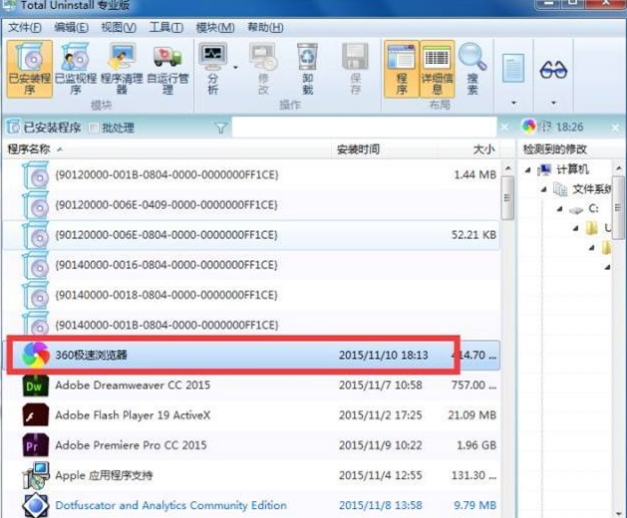627x518 pixels.
Task: Click the 2015/11/9 10:22 install time cell
Action: 380,445
